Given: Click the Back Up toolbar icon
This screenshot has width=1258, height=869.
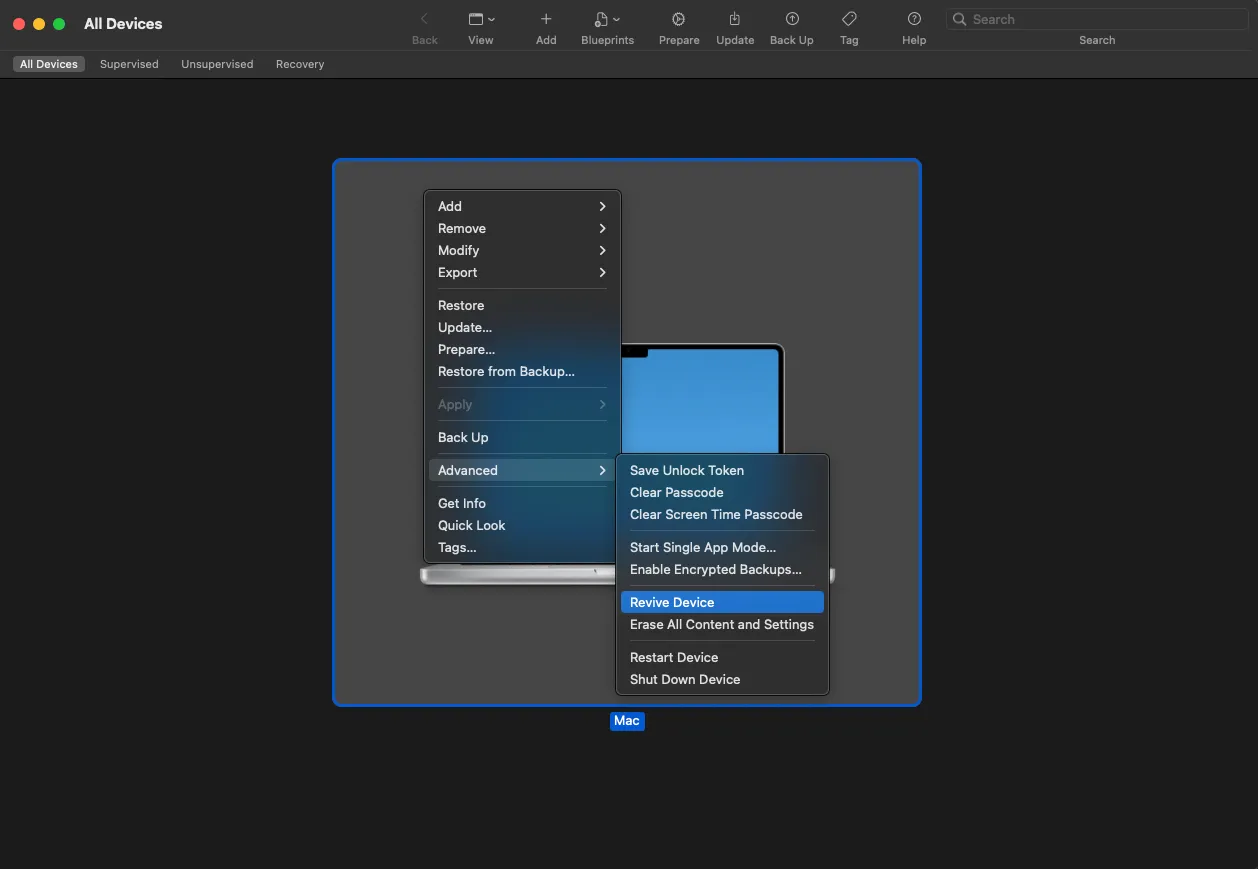Looking at the screenshot, I should [792, 19].
